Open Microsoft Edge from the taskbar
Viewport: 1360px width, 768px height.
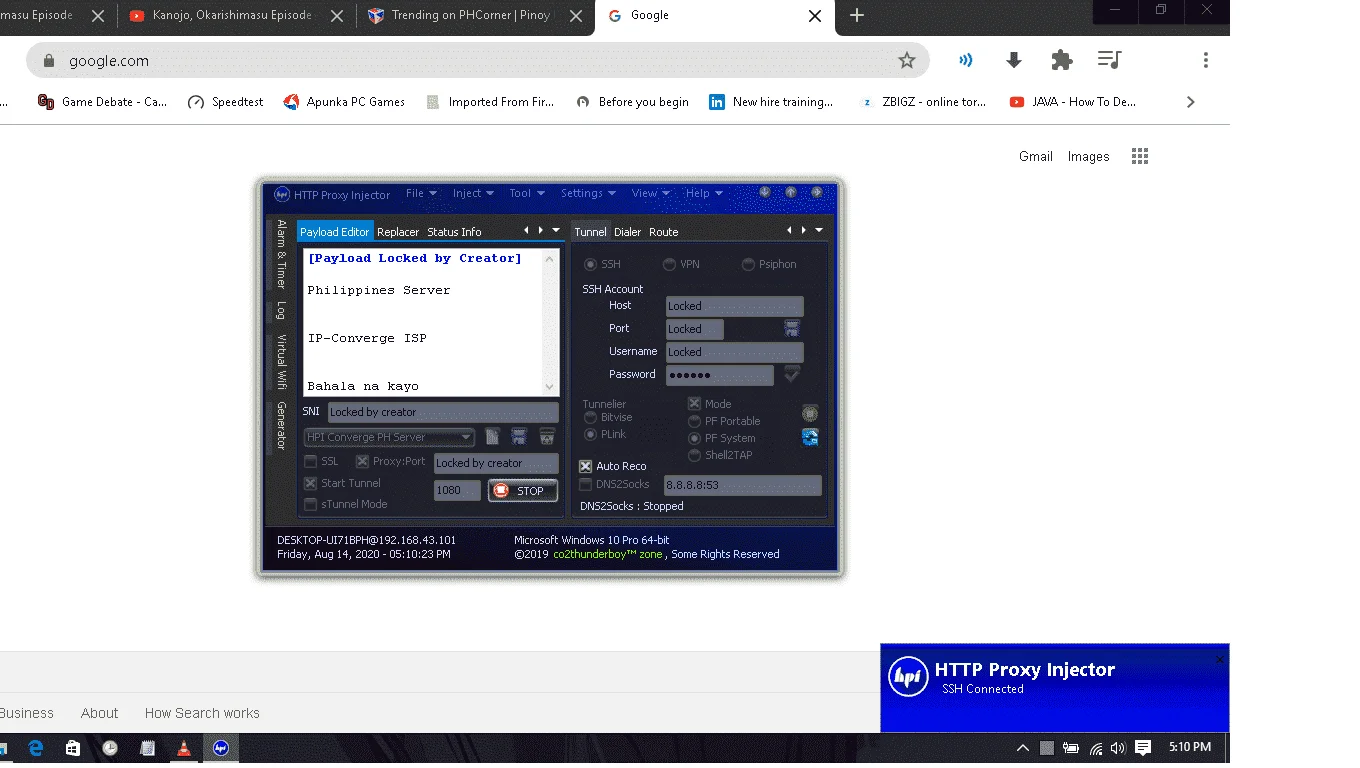click(36, 748)
